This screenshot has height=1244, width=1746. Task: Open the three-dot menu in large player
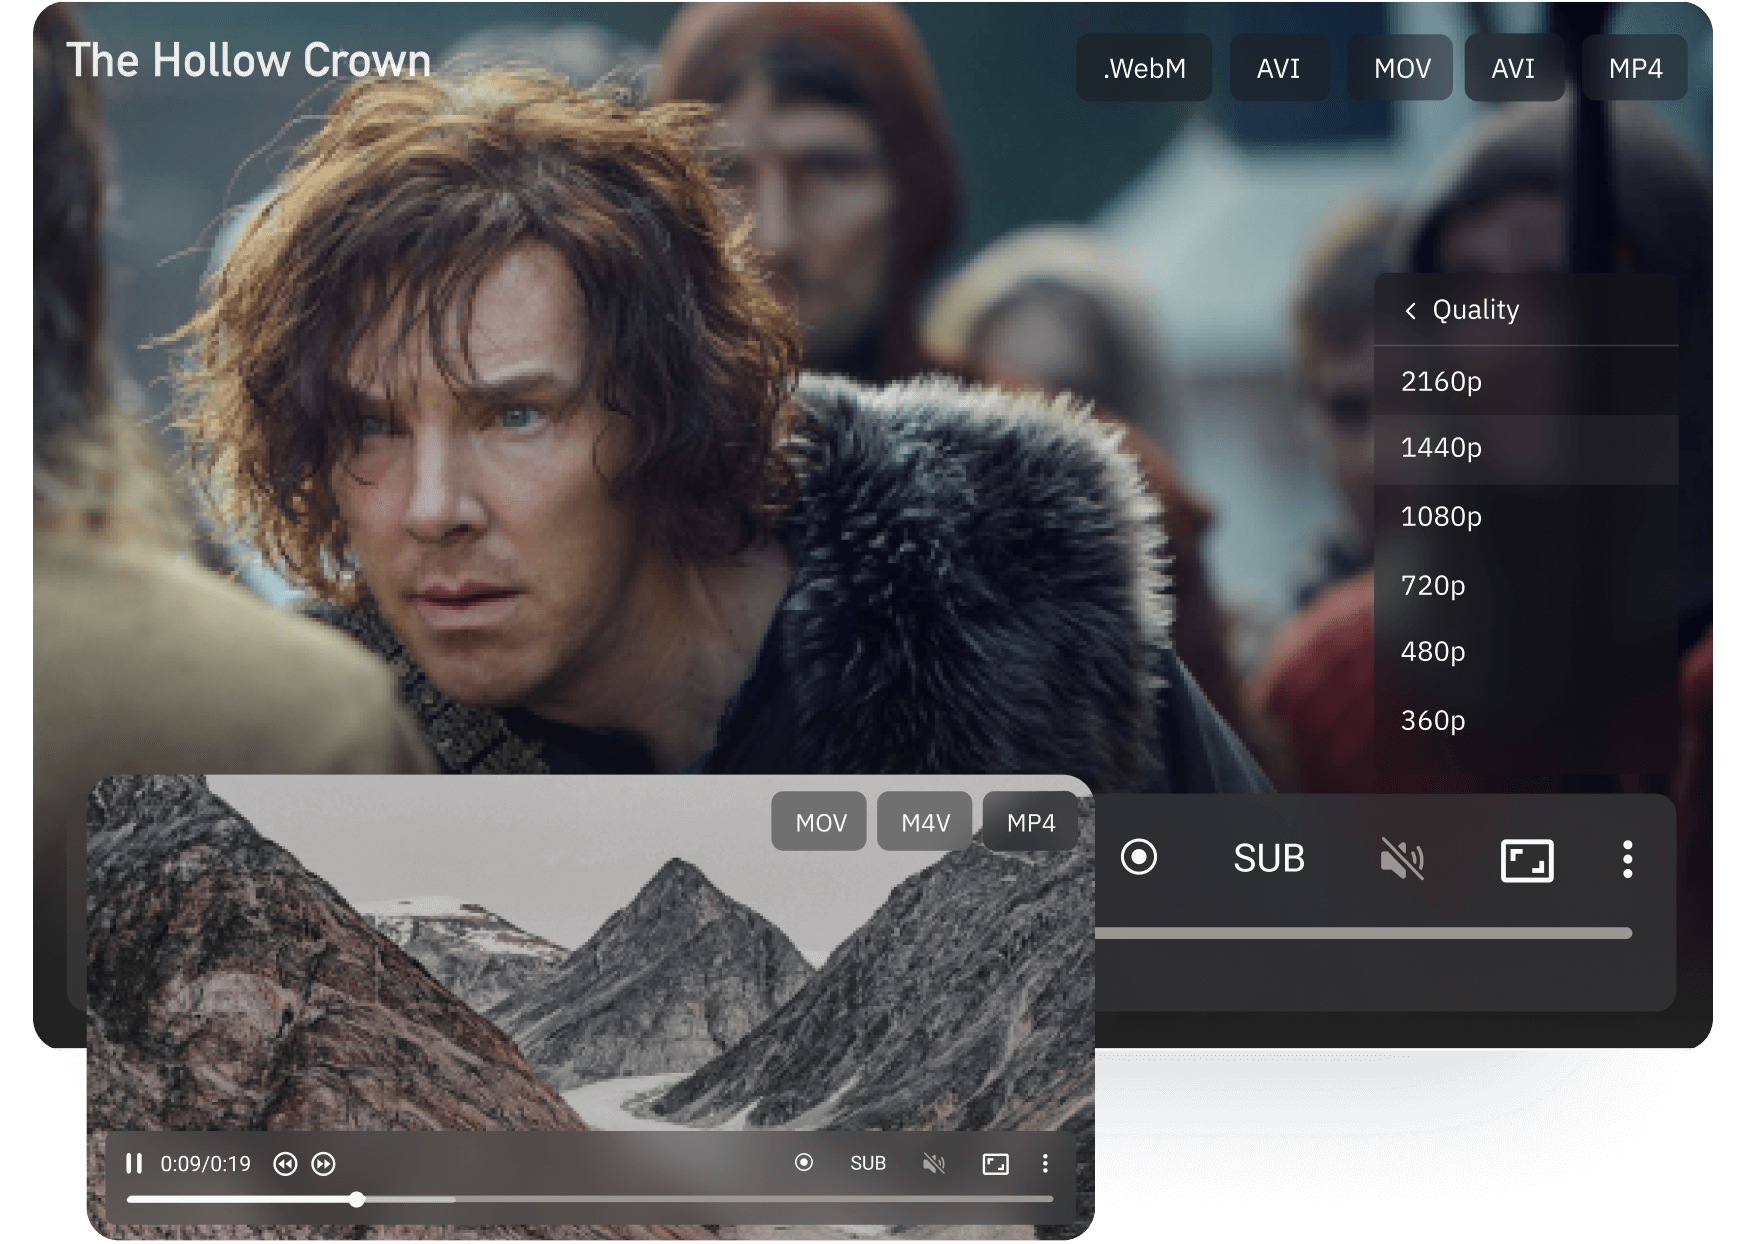pos(1628,859)
